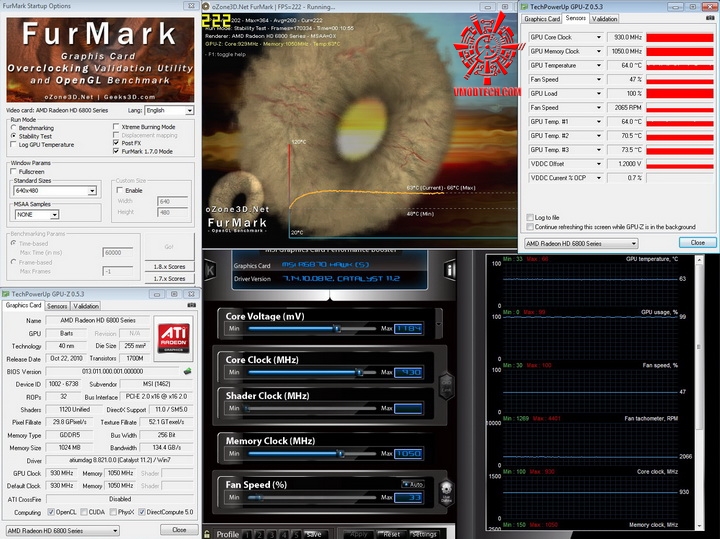Select Afterburner profile slot 3
The height and width of the screenshot is (539, 720).
(272, 534)
